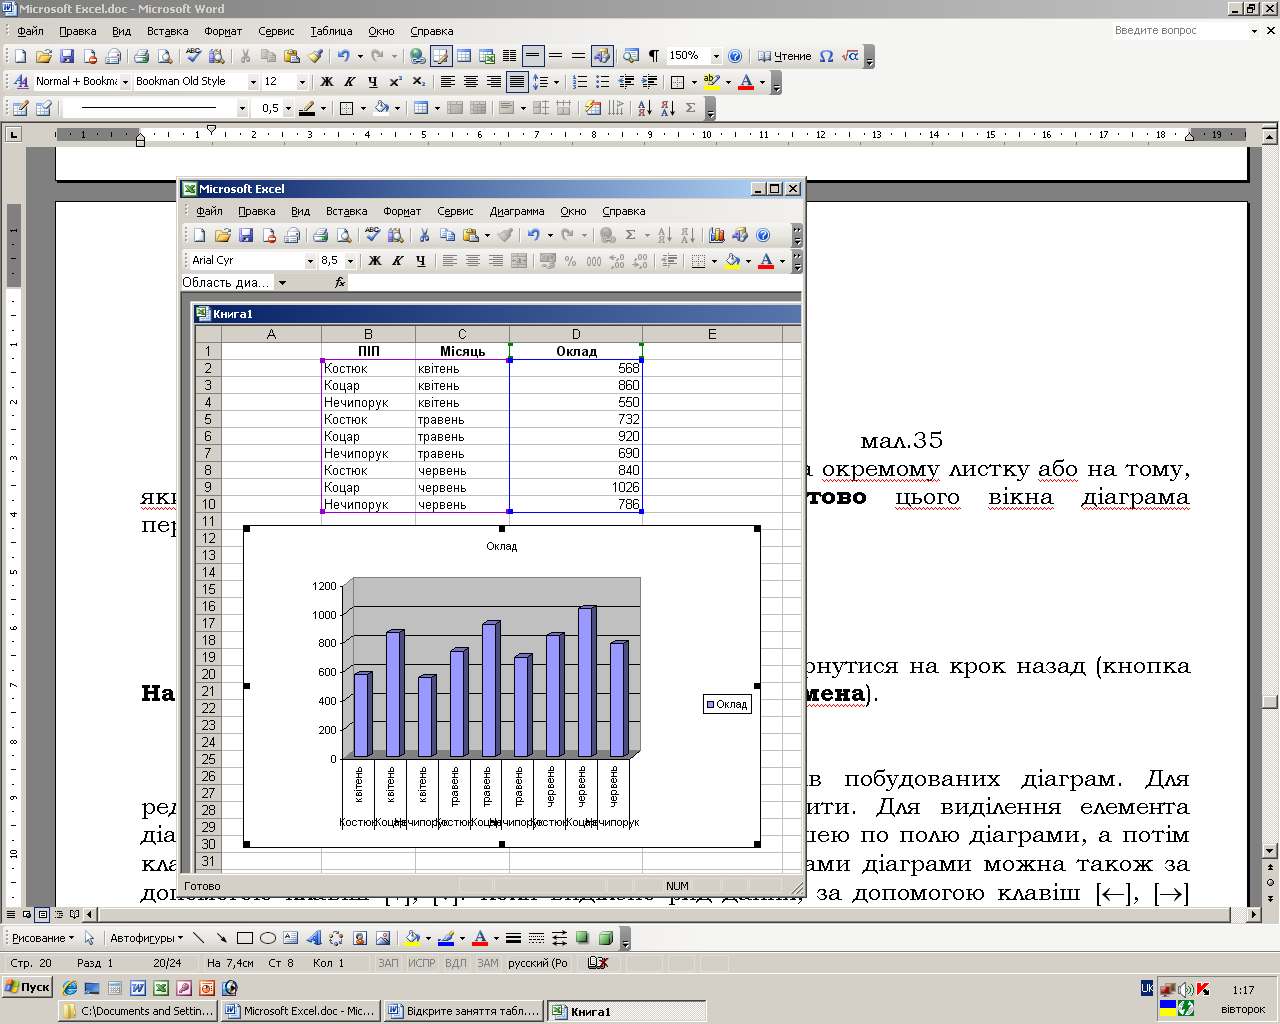Toggle italic (К) in Word toolbar
The height and width of the screenshot is (1024, 1280).
[350, 82]
